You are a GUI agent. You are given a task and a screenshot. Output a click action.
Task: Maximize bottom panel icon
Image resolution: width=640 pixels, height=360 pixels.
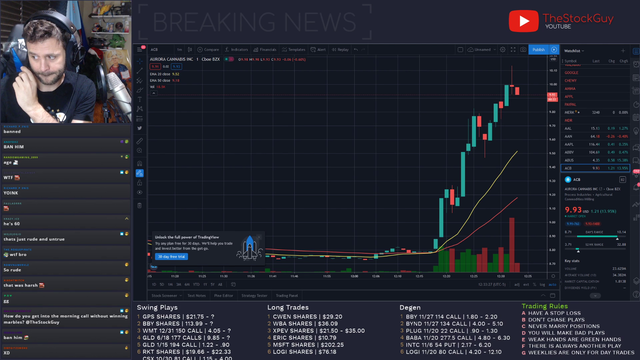pyautogui.click(x=553, y=296)
